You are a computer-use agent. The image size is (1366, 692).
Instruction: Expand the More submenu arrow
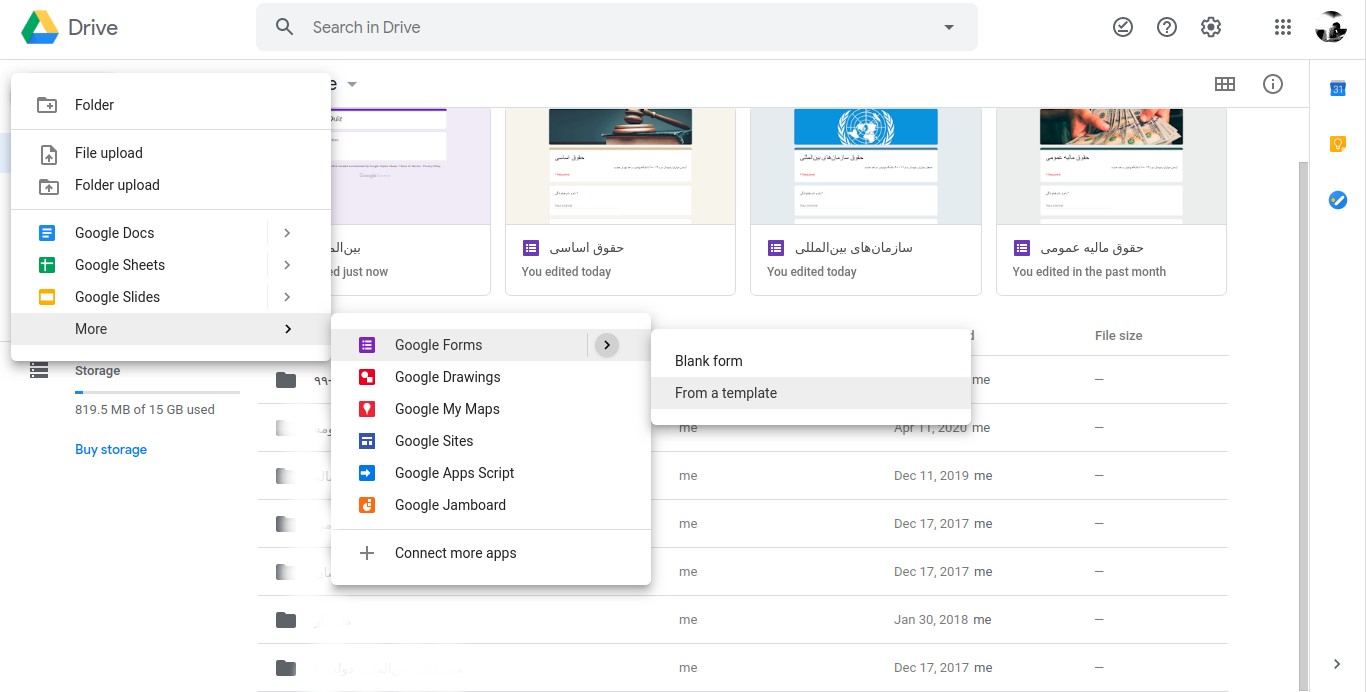(288, 329)
